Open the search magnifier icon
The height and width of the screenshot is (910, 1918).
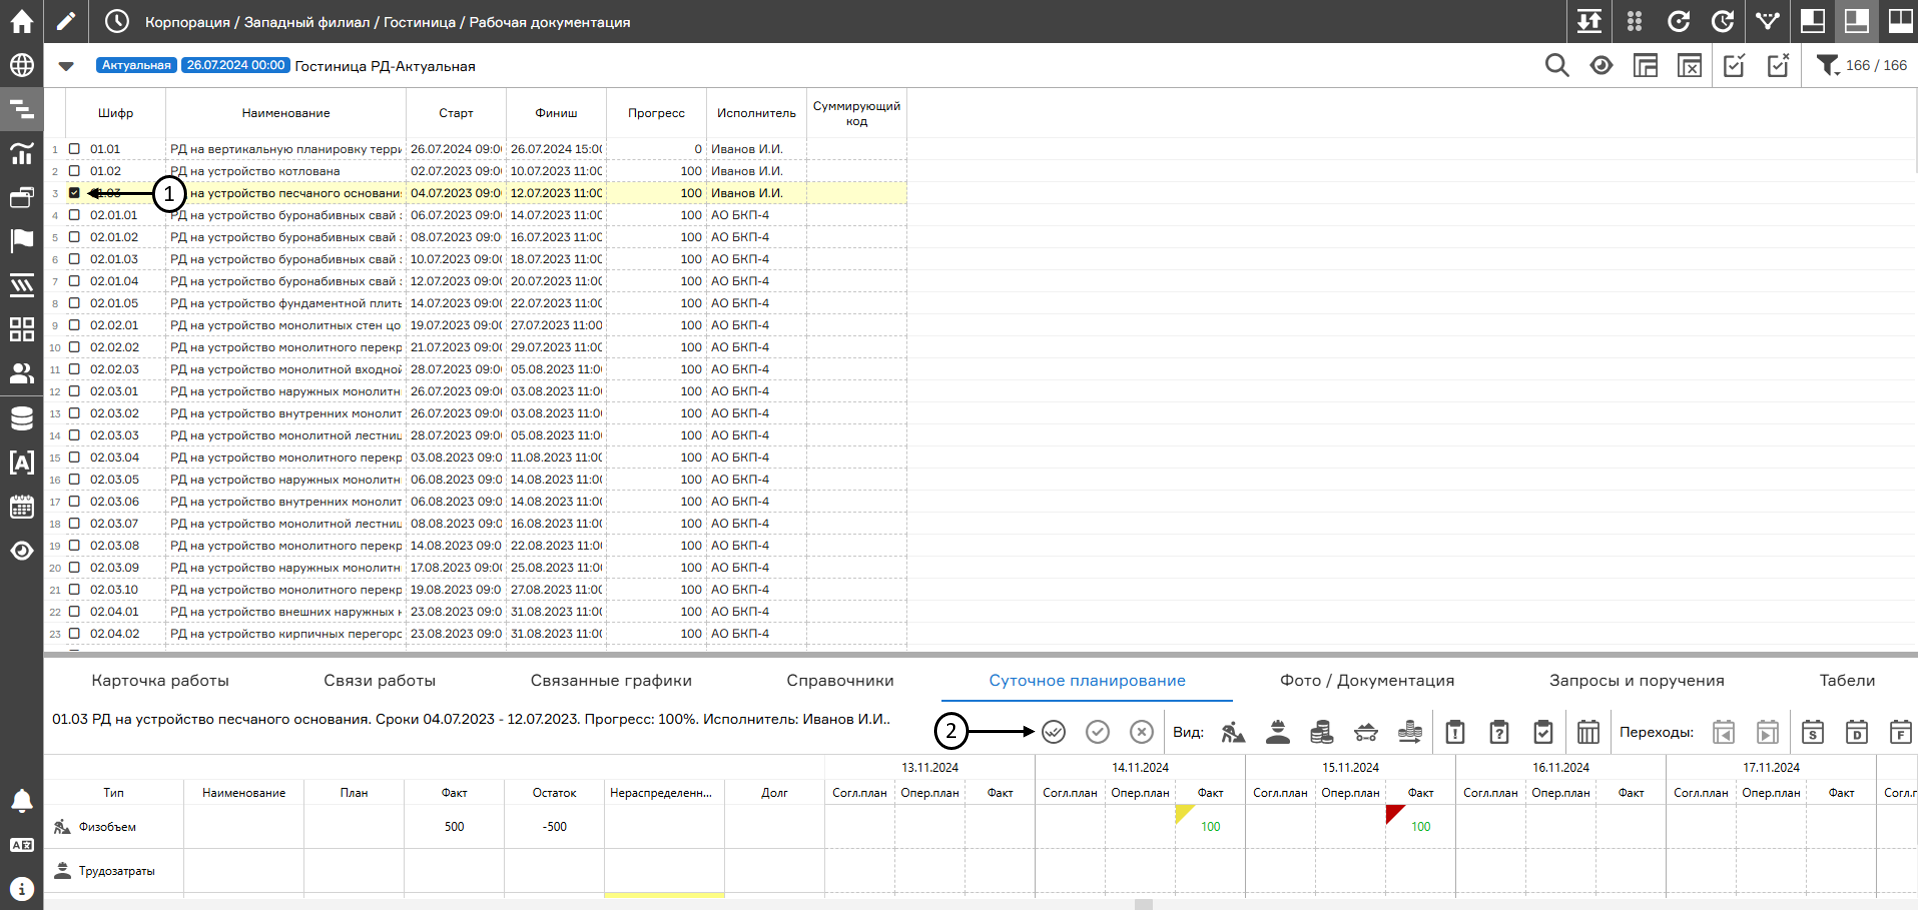click(x=1557, y=66)
